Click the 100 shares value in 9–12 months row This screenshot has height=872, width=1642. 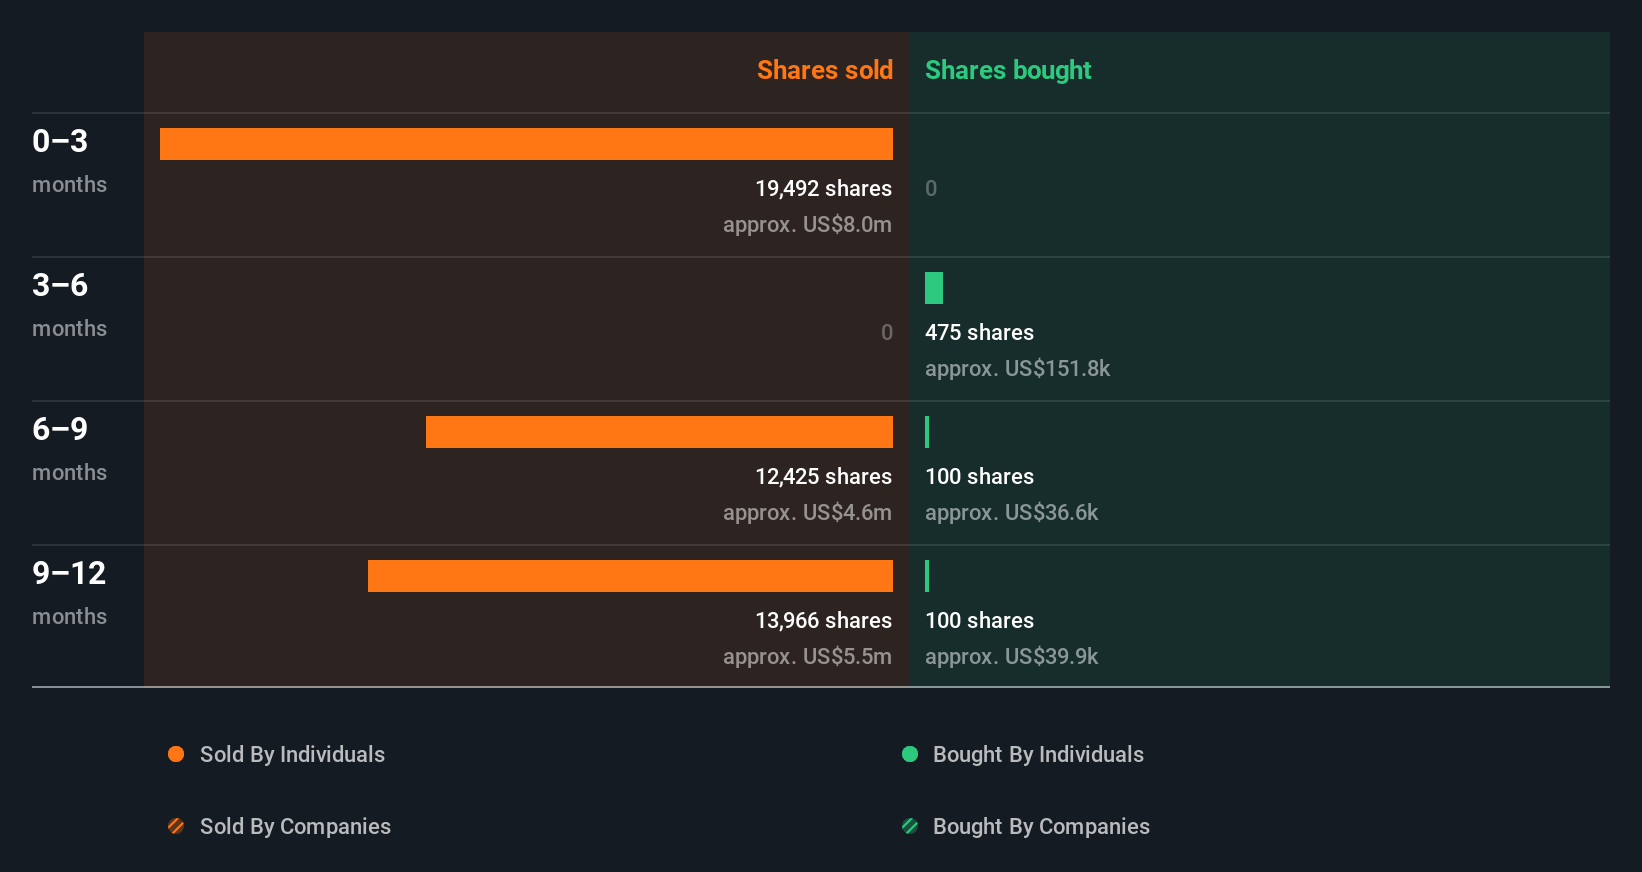(x=979, y=620)
